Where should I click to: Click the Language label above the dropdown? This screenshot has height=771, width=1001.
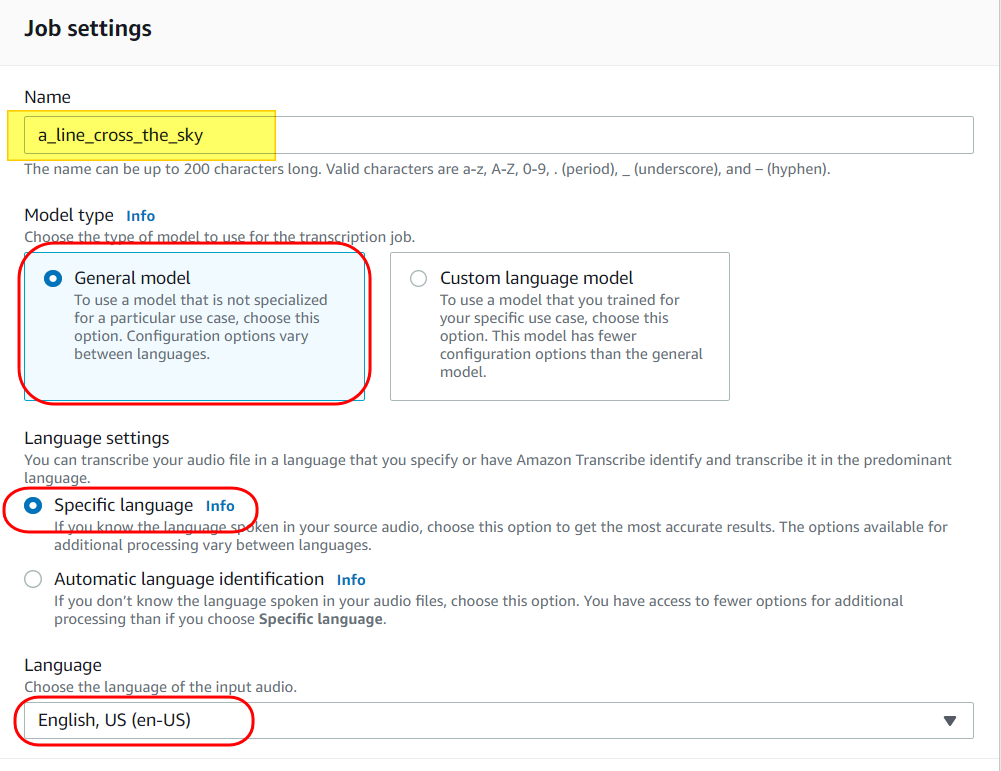pos(63,665)
